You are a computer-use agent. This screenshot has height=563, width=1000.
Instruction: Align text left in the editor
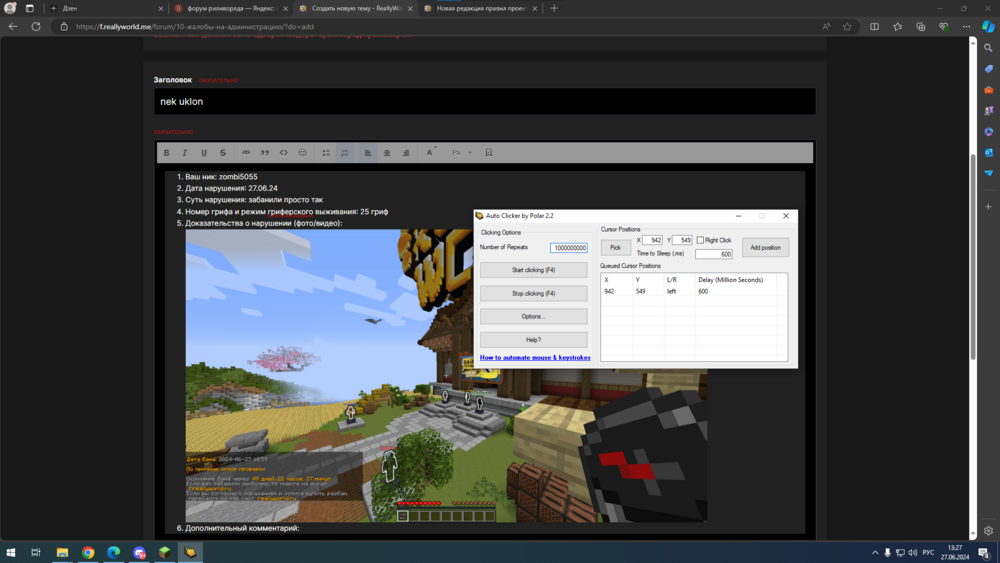368,153
